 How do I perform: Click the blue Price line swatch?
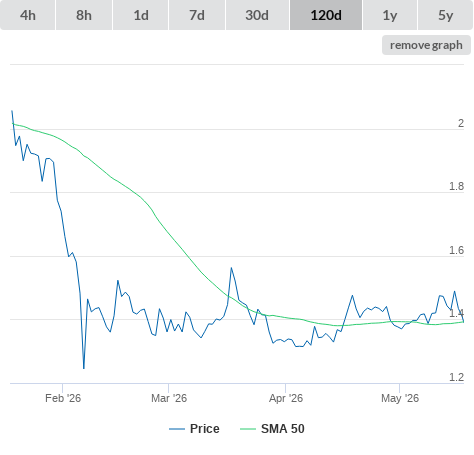coord(177,429)
